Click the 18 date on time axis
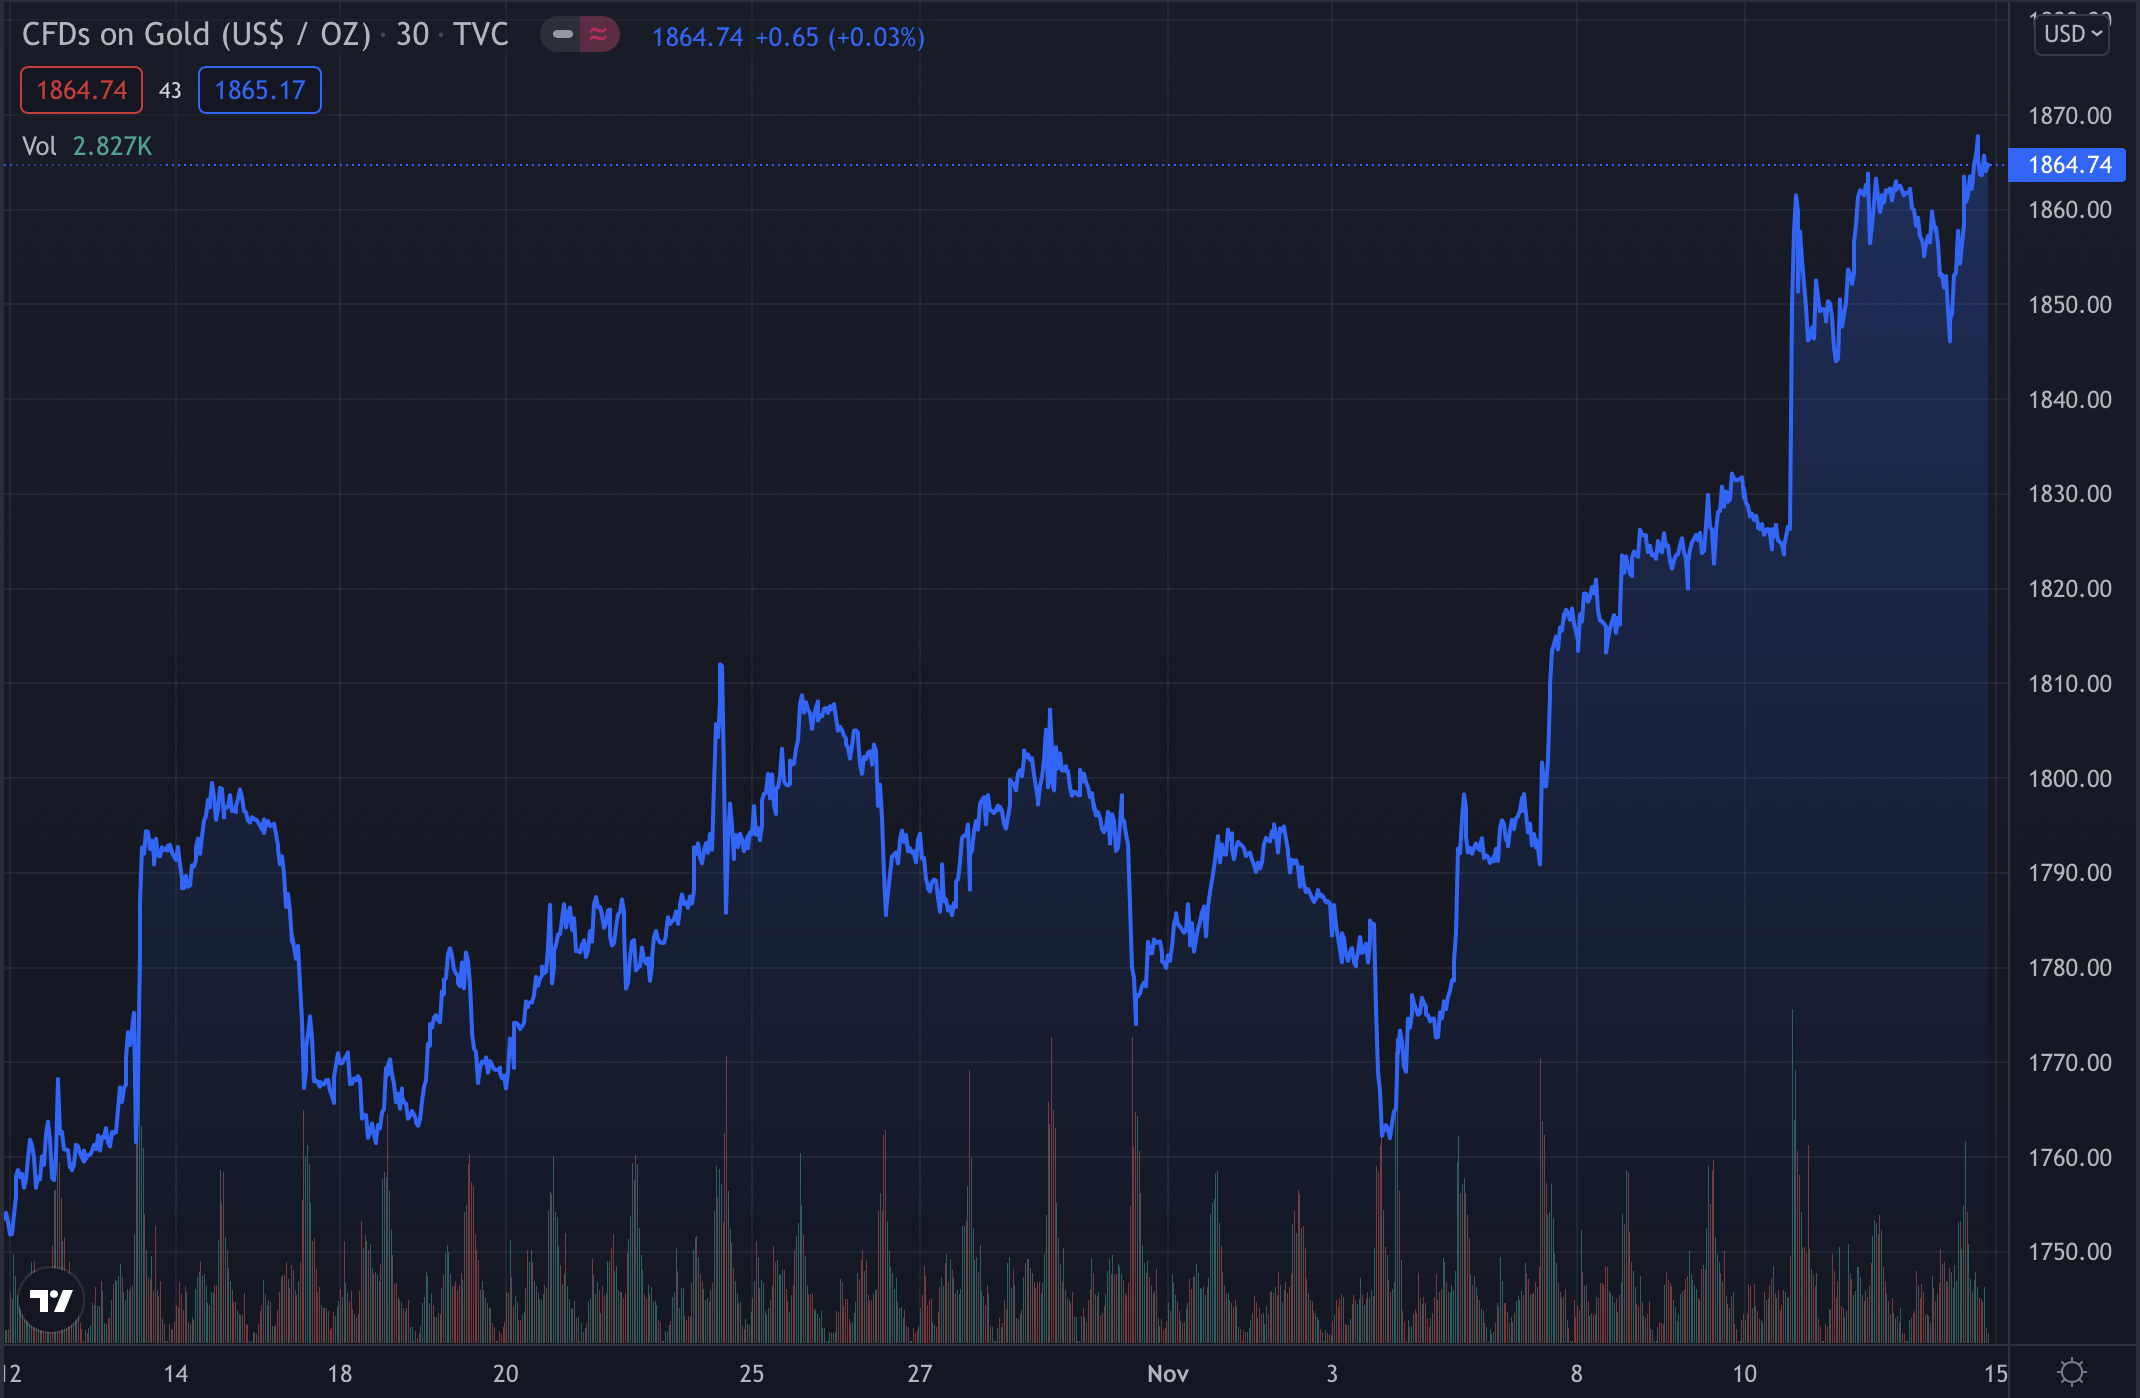The image size is (2140, 1398). click(x=340, y=1374)
